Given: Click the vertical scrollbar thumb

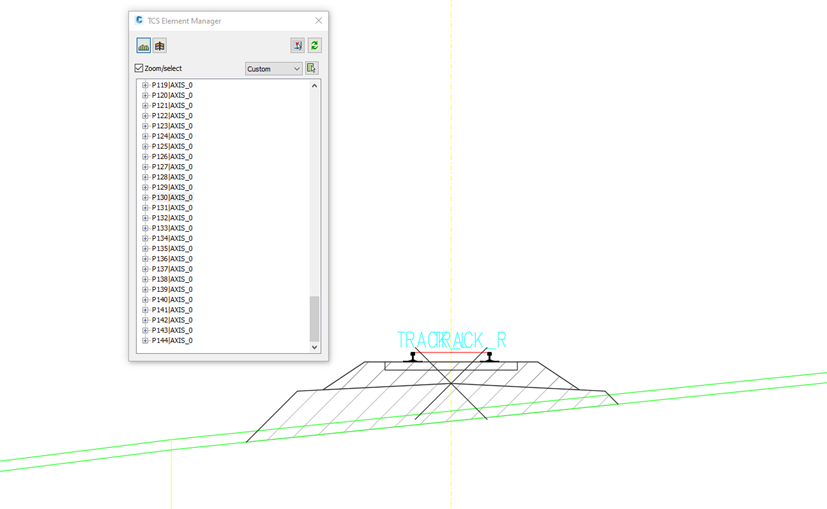Looking at the screenshot, I should click(314, 318).
